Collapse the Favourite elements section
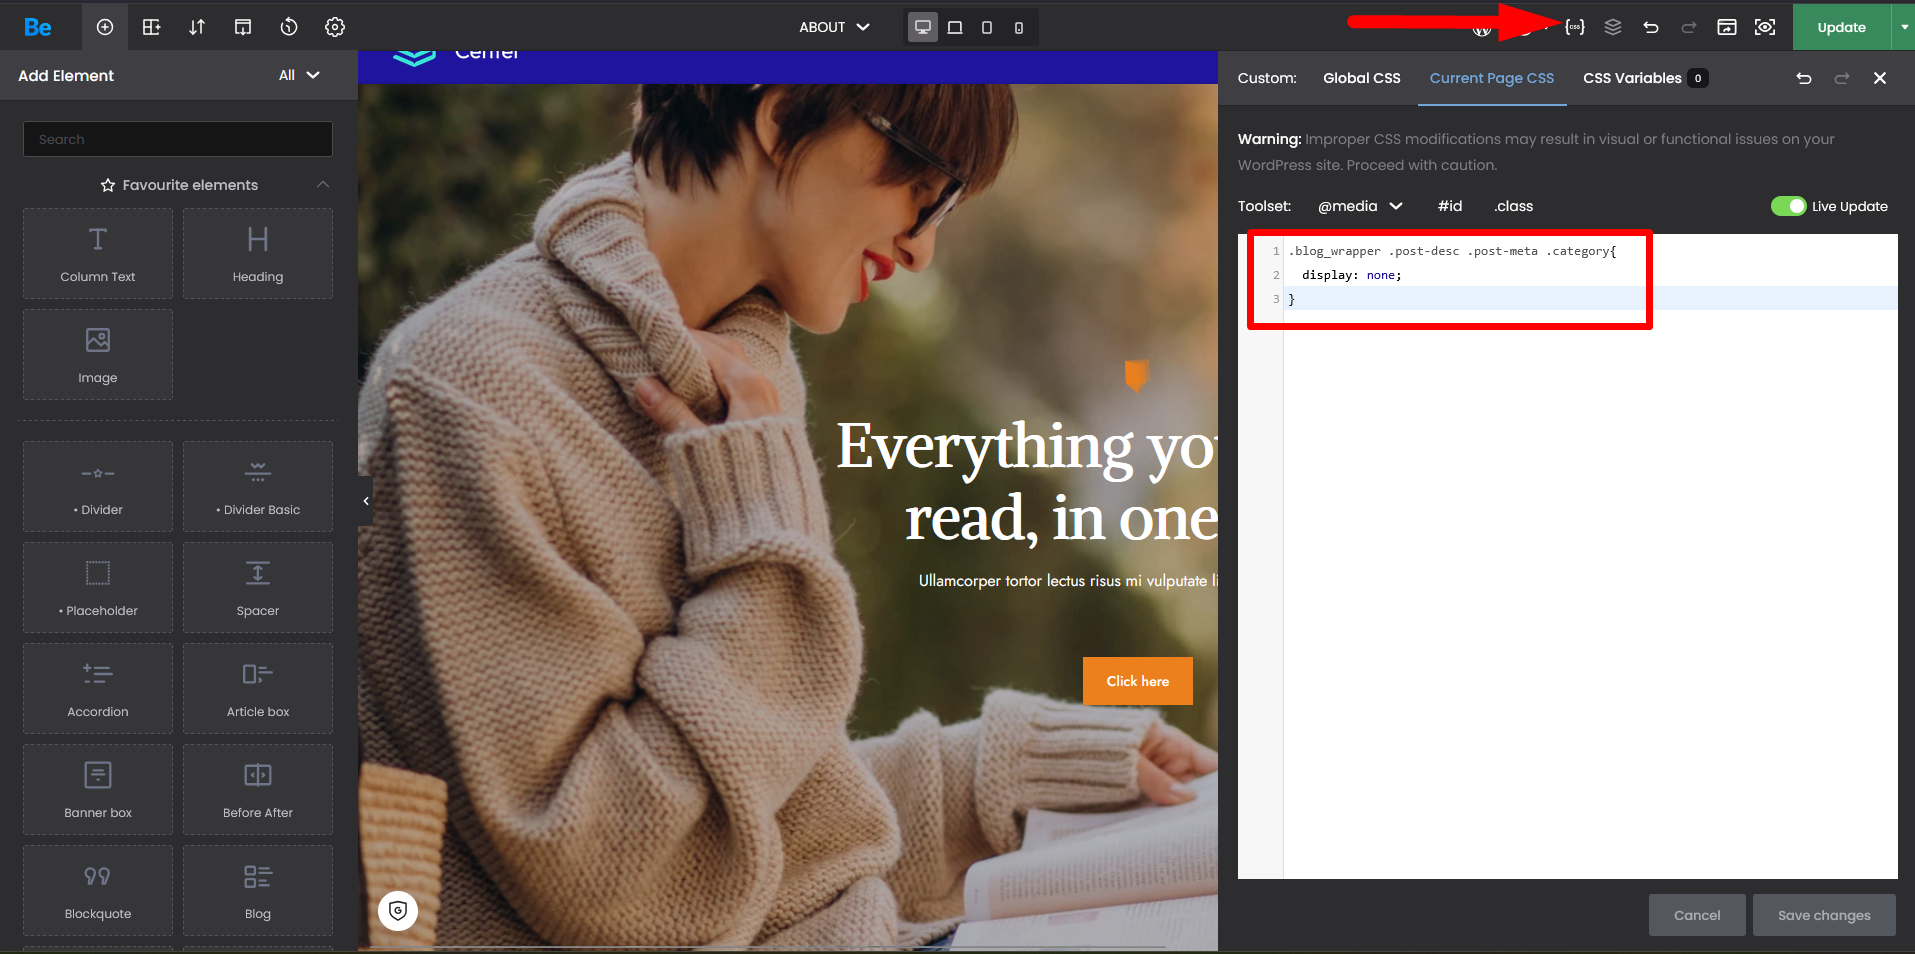 coord(323,185)
